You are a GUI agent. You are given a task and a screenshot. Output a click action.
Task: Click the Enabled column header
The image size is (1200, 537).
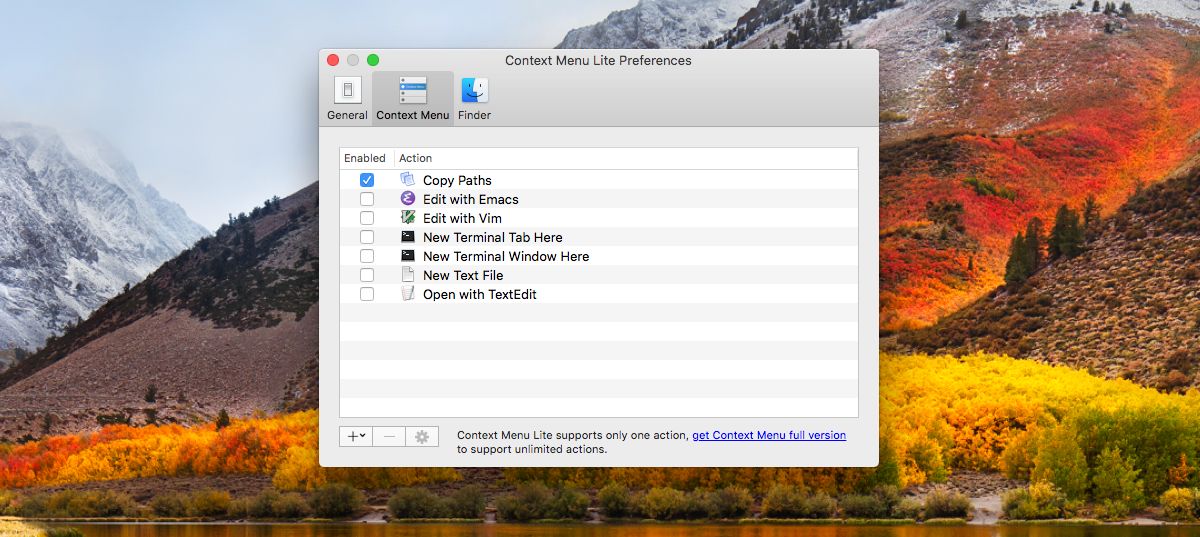pos(365,158)
